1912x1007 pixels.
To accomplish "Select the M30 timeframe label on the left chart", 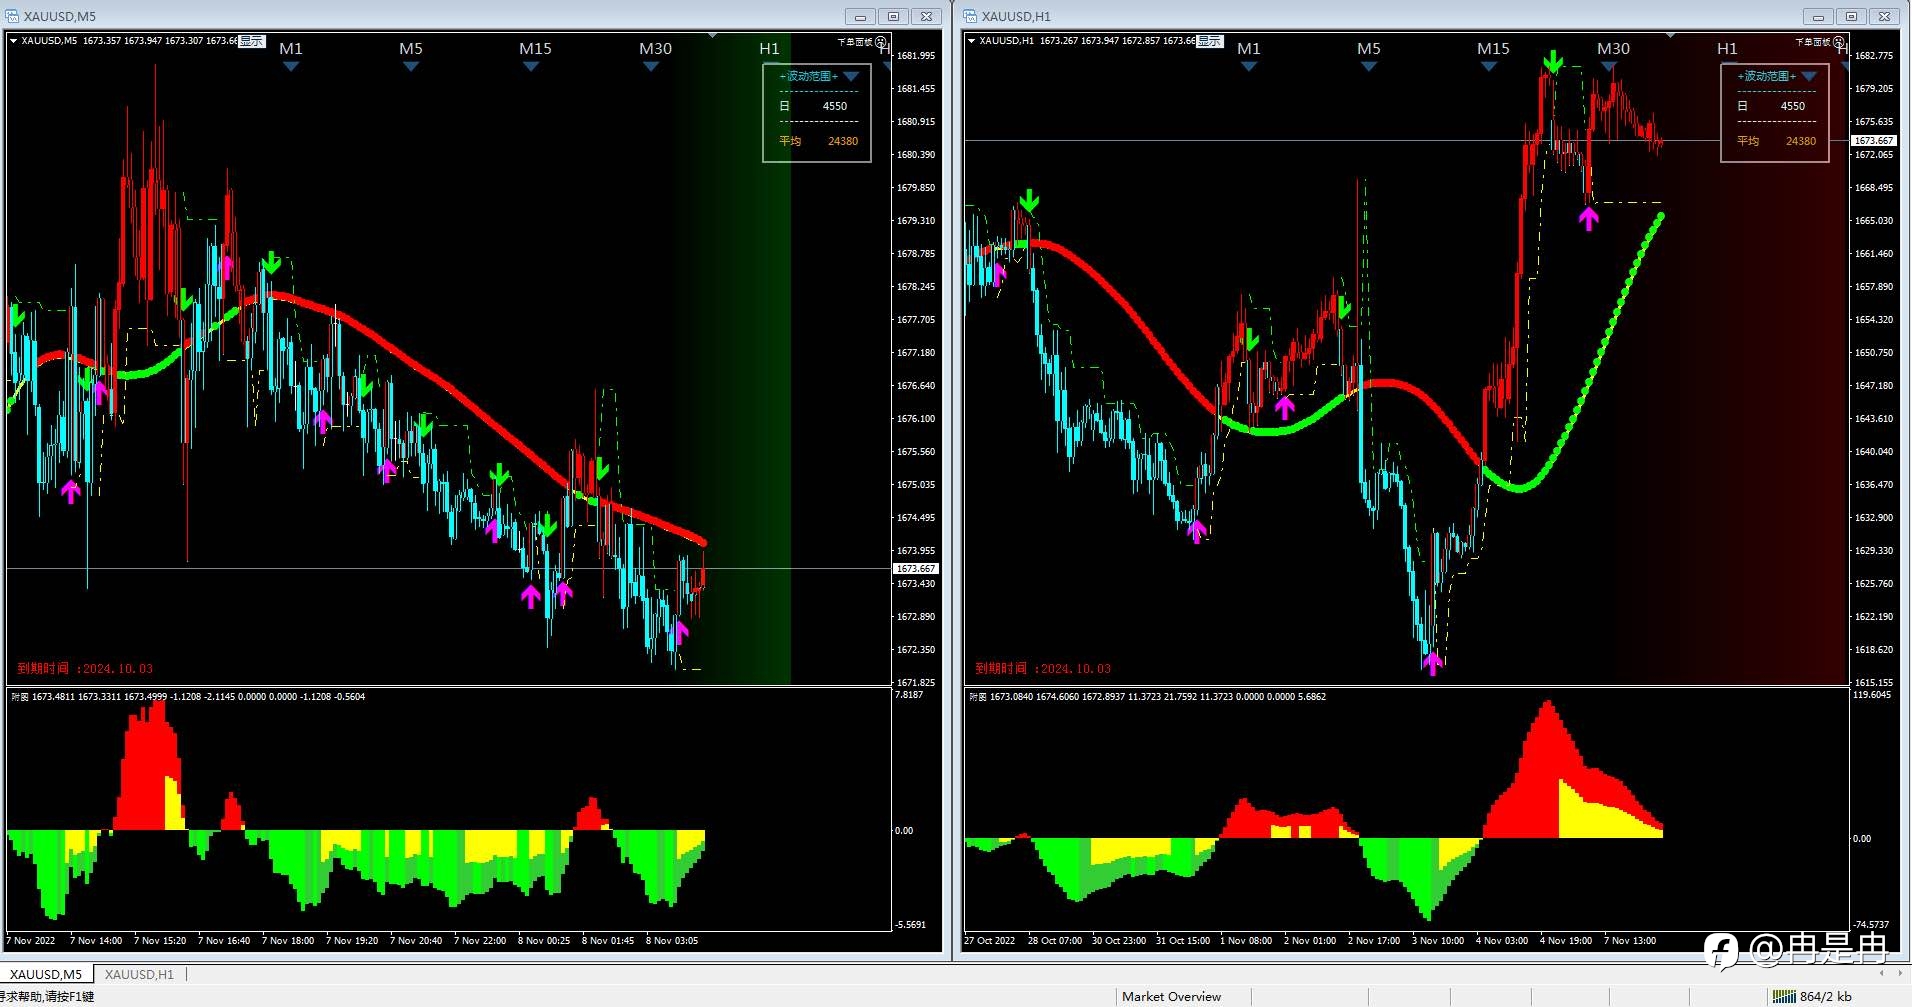I will (x=655, y=48).
